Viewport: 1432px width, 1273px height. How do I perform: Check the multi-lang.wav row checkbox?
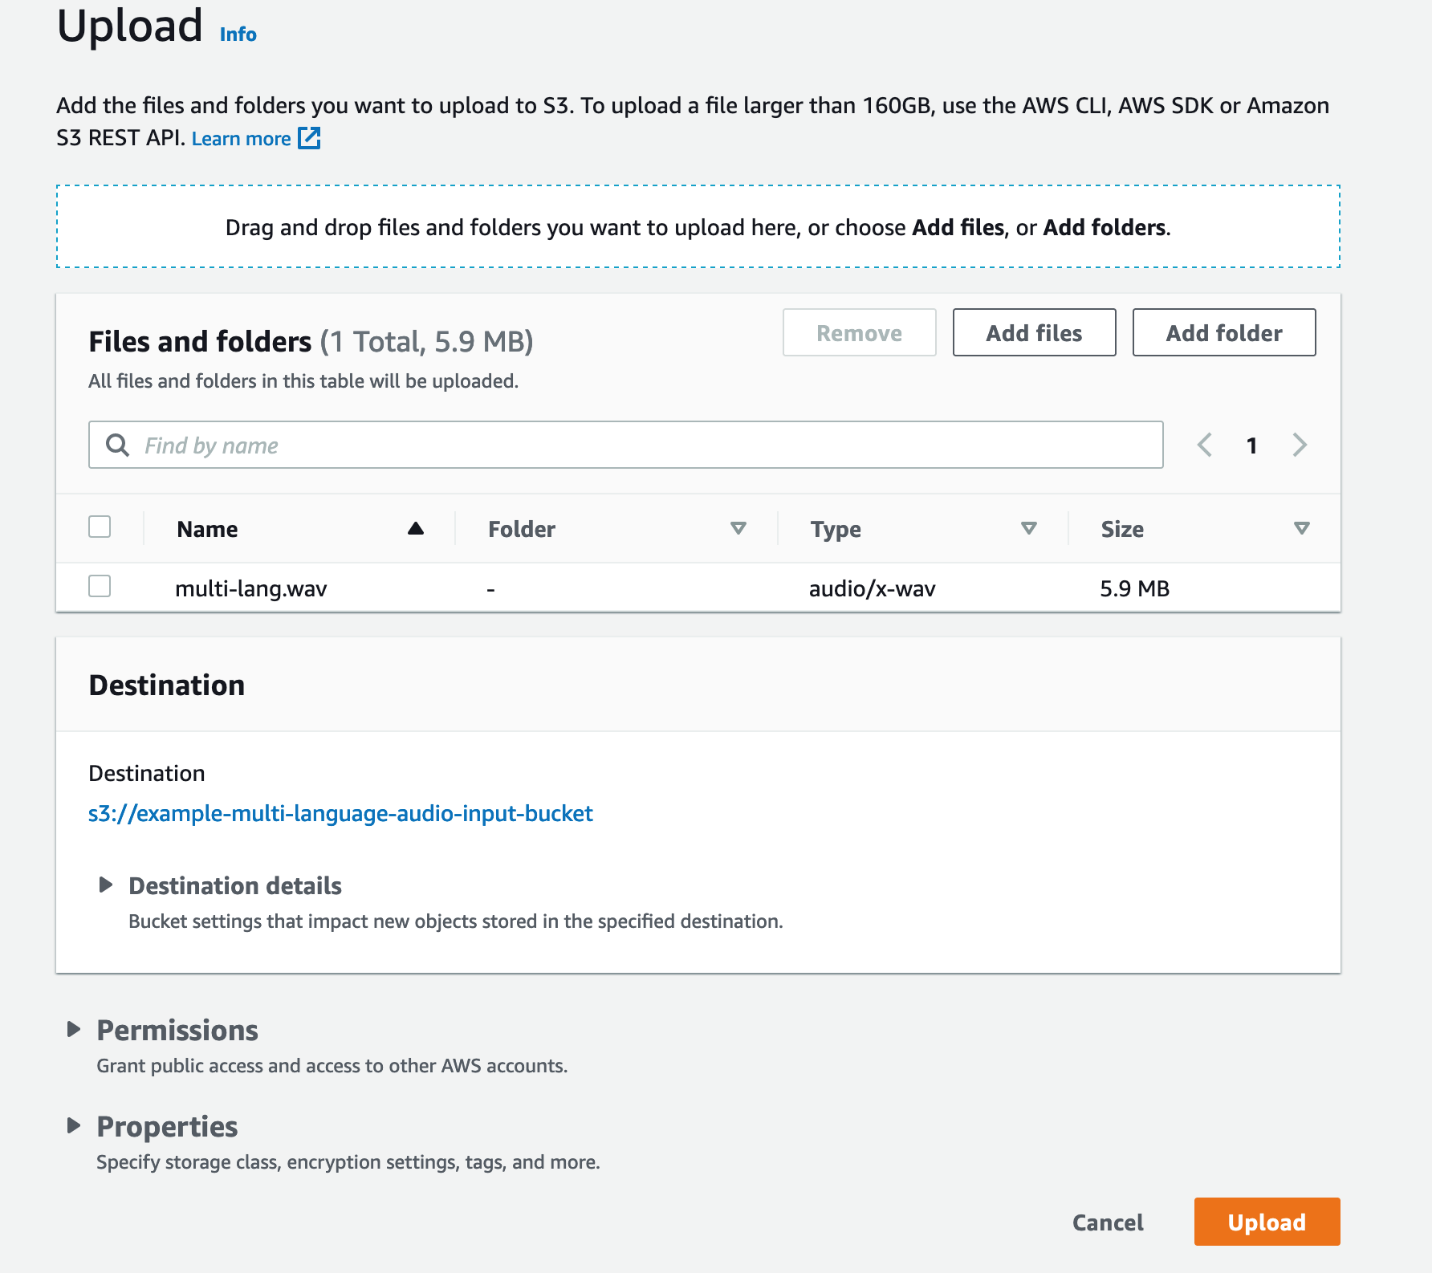click(x=100, y=586)
